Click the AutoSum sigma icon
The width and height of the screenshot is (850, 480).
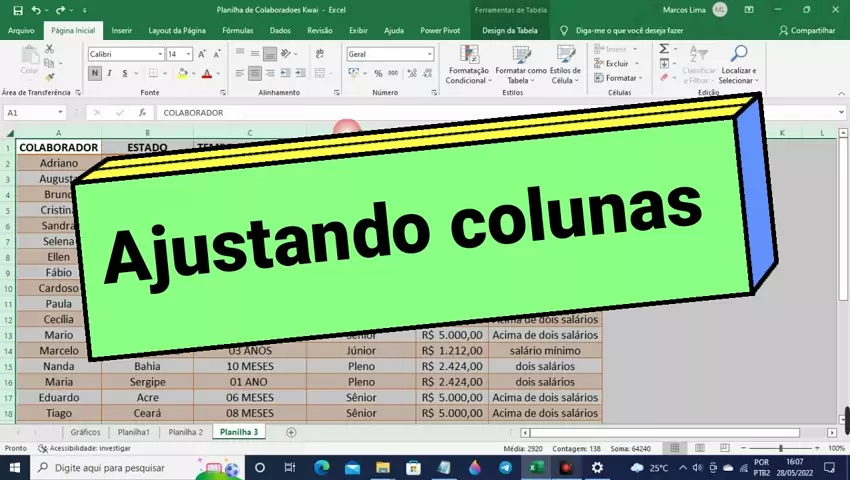pos(664,49)
